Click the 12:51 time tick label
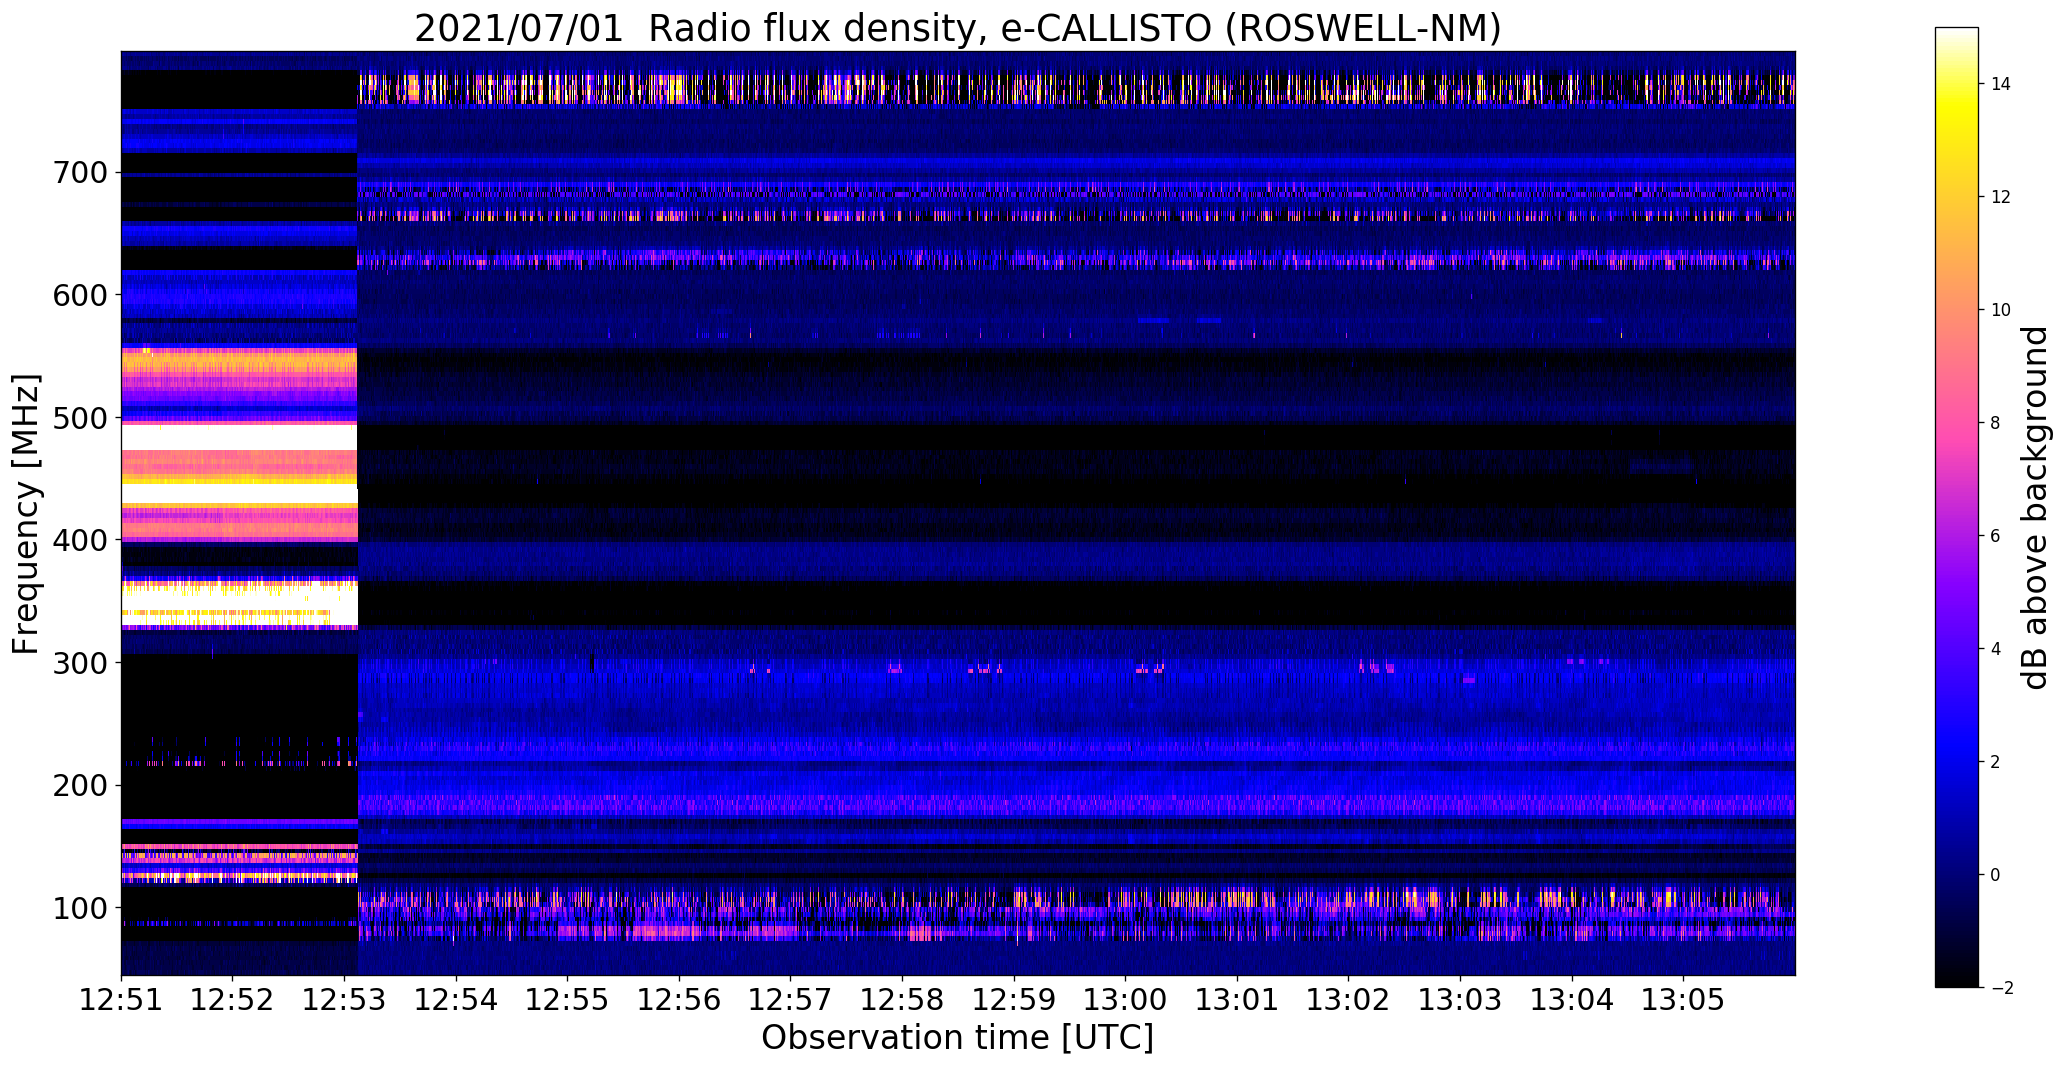The width and height of the screenshot is (2066, 1067). pyautogui.click(x=121, y=1001)
